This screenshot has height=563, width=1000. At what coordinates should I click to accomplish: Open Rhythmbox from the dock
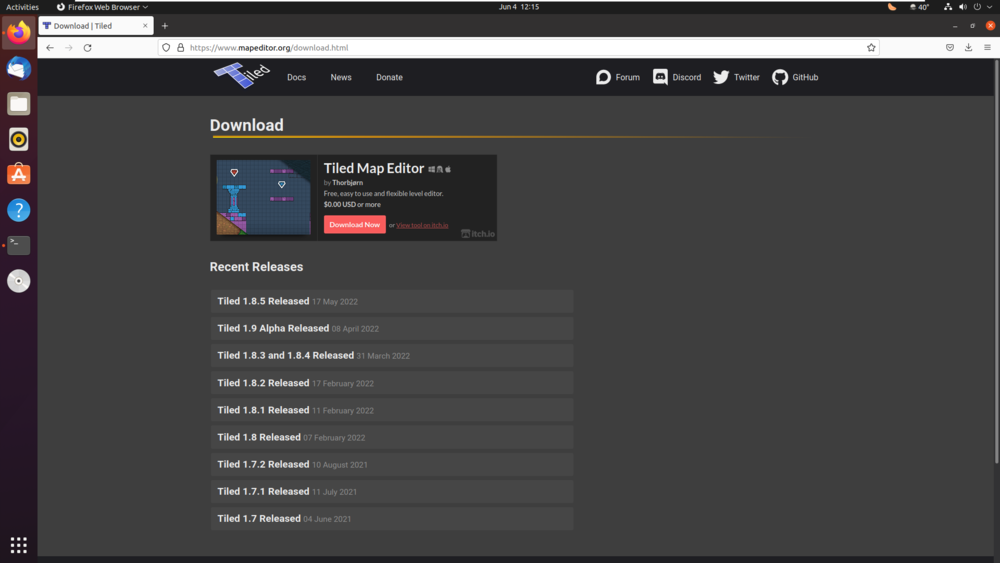click(x=18, y=139)
